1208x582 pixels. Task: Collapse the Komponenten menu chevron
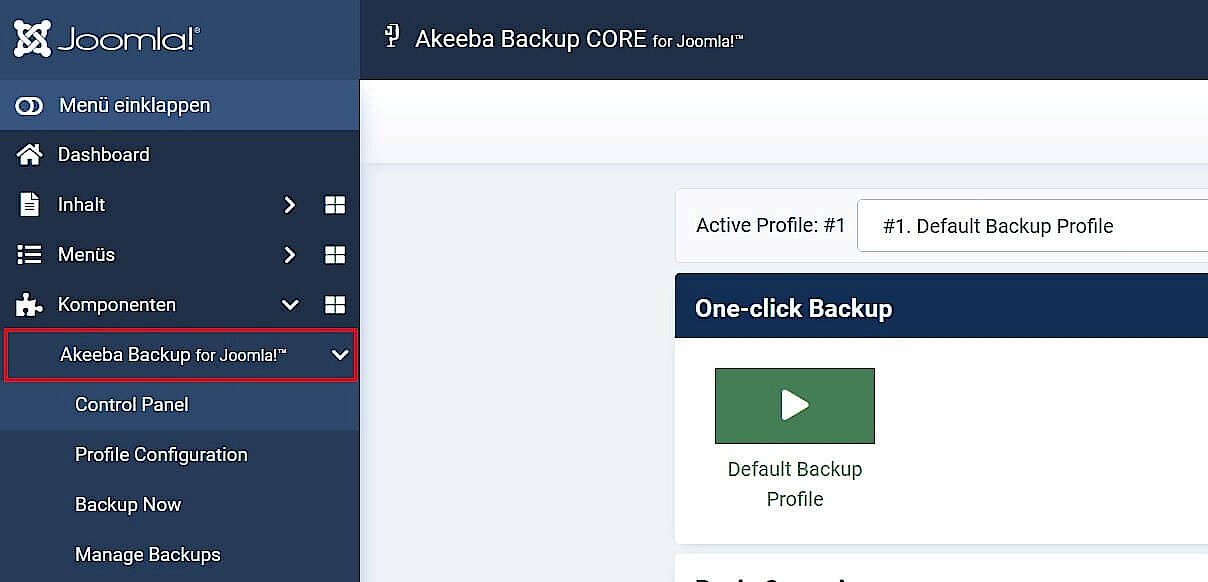[289, 304]
